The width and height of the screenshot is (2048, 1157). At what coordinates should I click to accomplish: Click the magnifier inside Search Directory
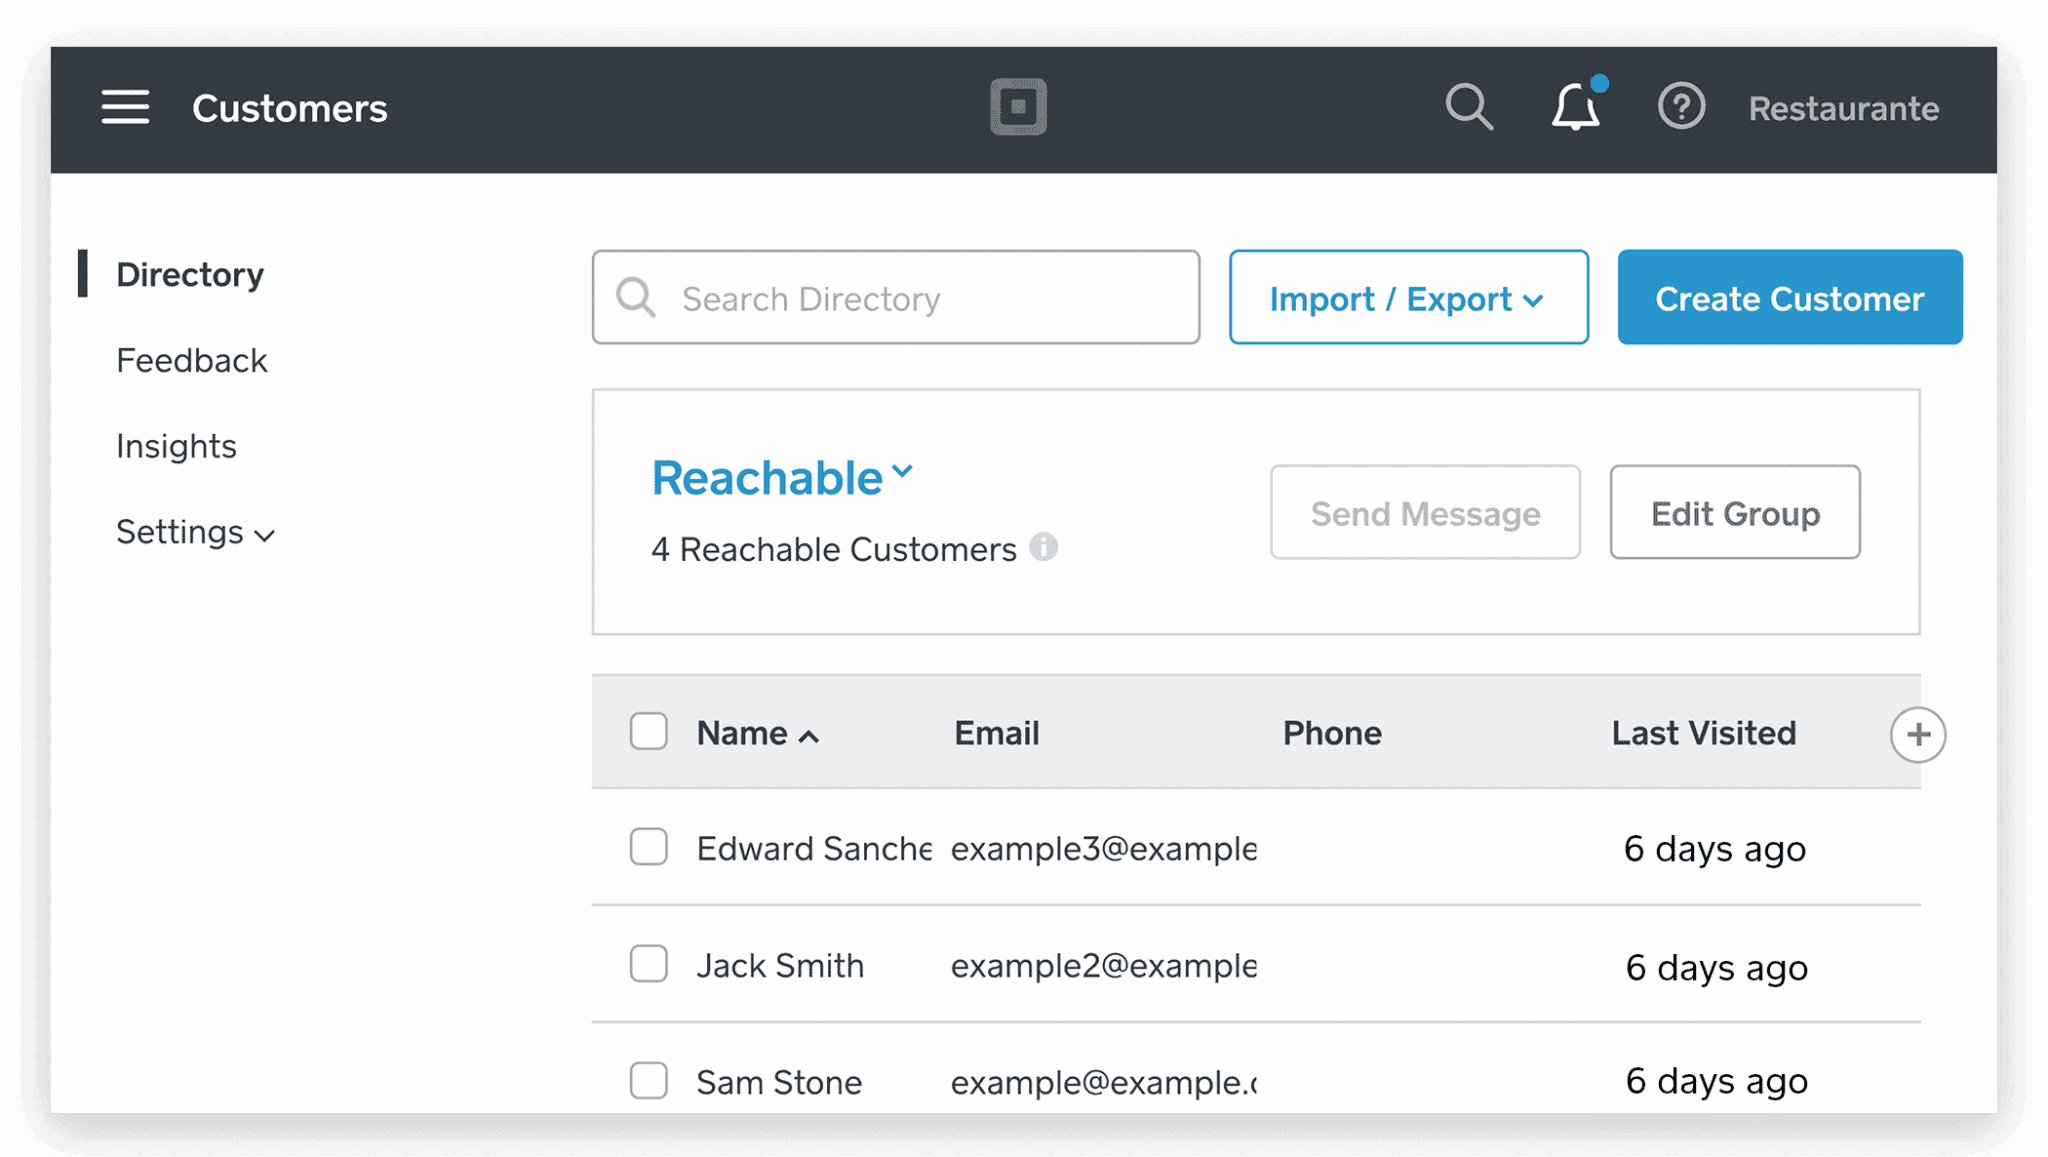tap(636, 298)
